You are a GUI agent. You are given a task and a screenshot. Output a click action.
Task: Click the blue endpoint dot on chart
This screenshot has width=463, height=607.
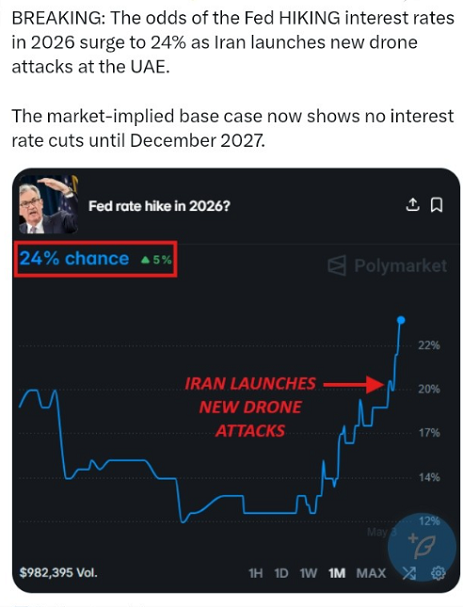coord(401,320)
